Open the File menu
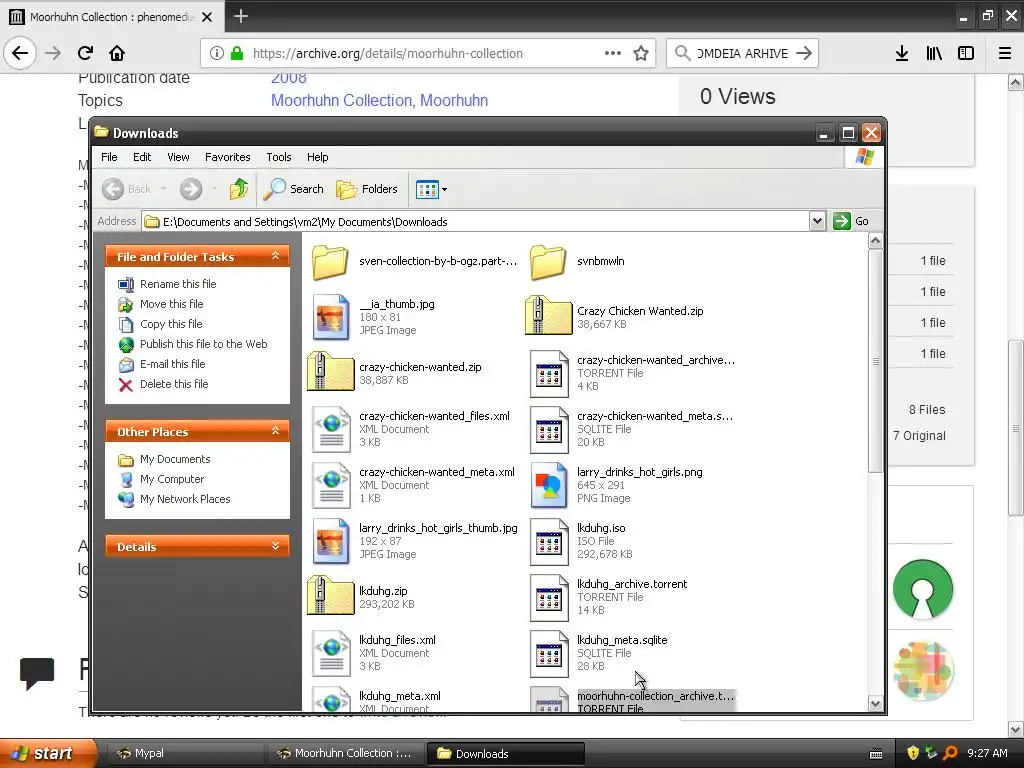Screen dimensions: 1024x768 coord(109,157)
